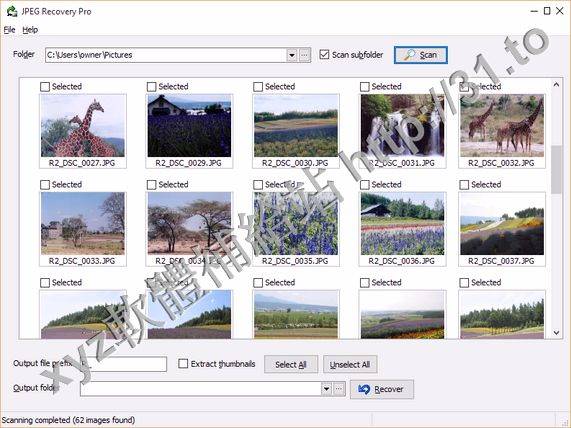Select the R2_DSC_0034 acacia trees thumbnail
Image resolution: width=571 pixels, height=428 pixels.
coord(189,224)
